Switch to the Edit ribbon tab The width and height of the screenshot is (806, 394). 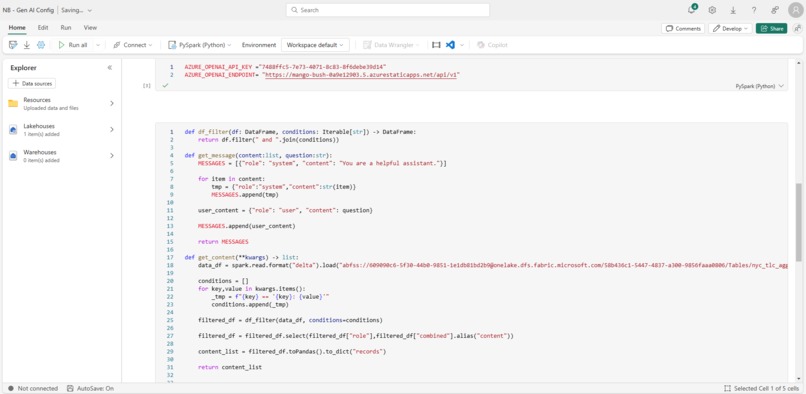pyautogui.click(x=43, y=28)
